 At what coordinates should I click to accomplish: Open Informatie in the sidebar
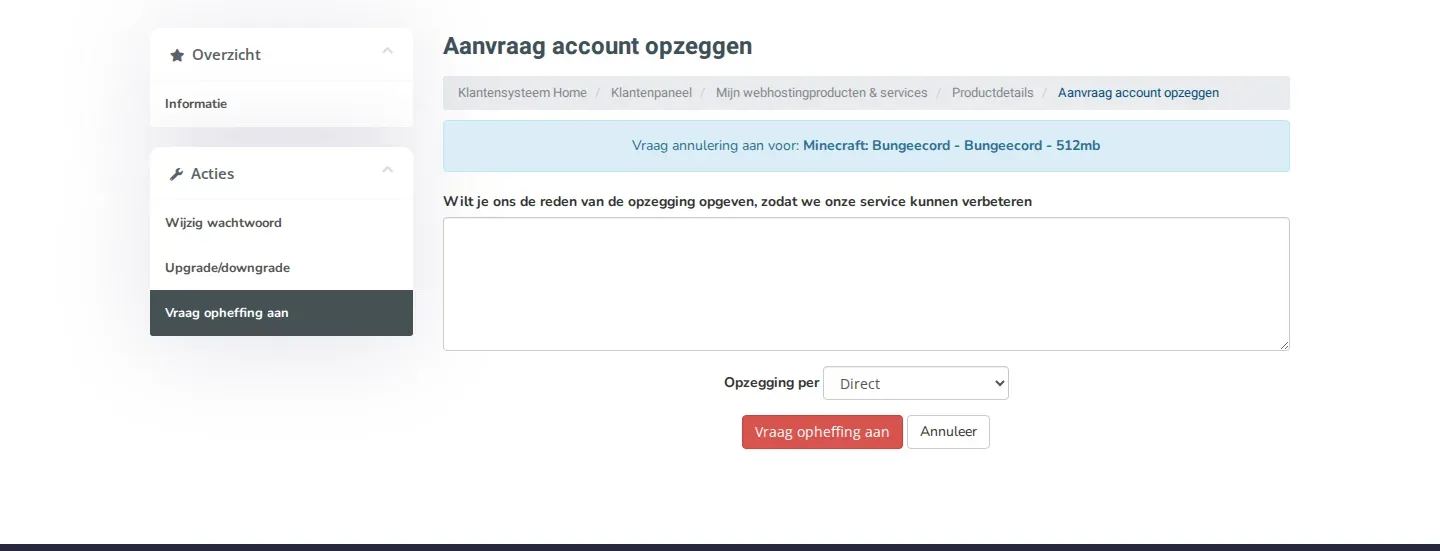point(281,104)
